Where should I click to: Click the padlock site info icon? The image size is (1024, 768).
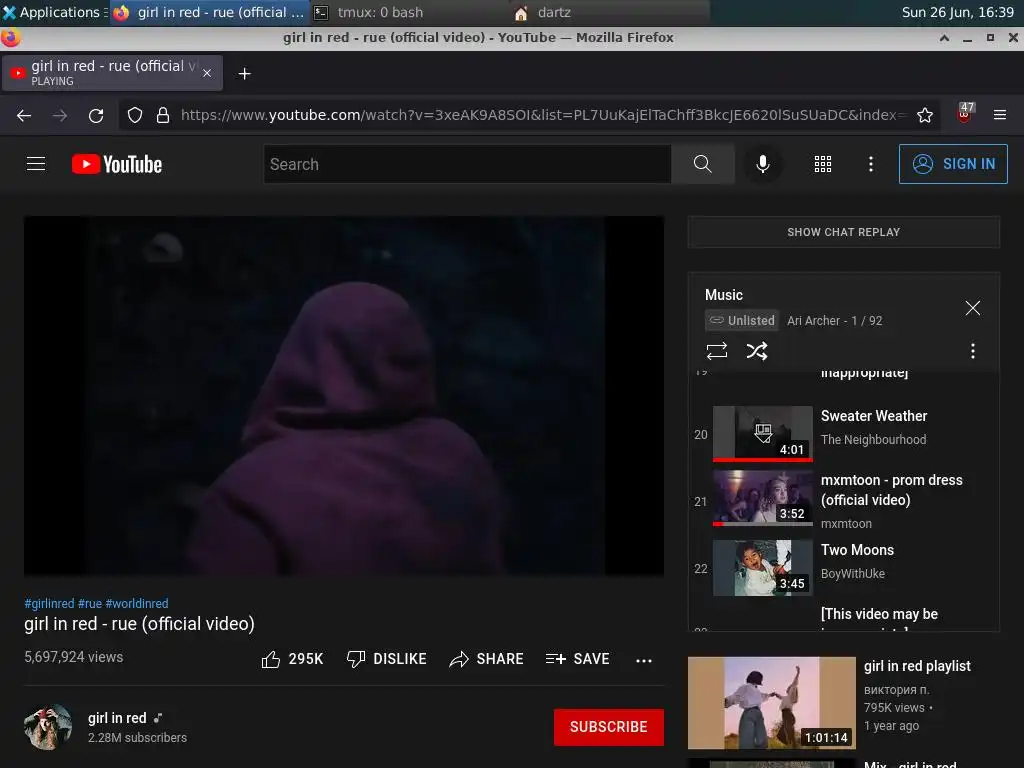click(x=163, y=116)
